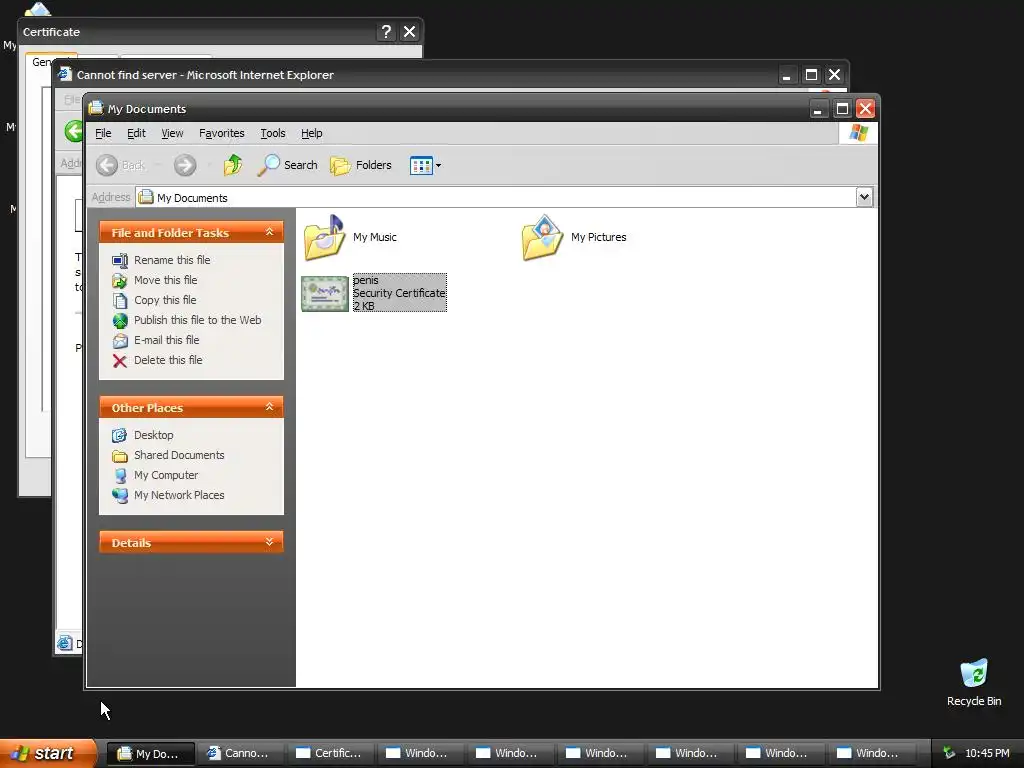Open the Help menu

(x=312, y=133)
